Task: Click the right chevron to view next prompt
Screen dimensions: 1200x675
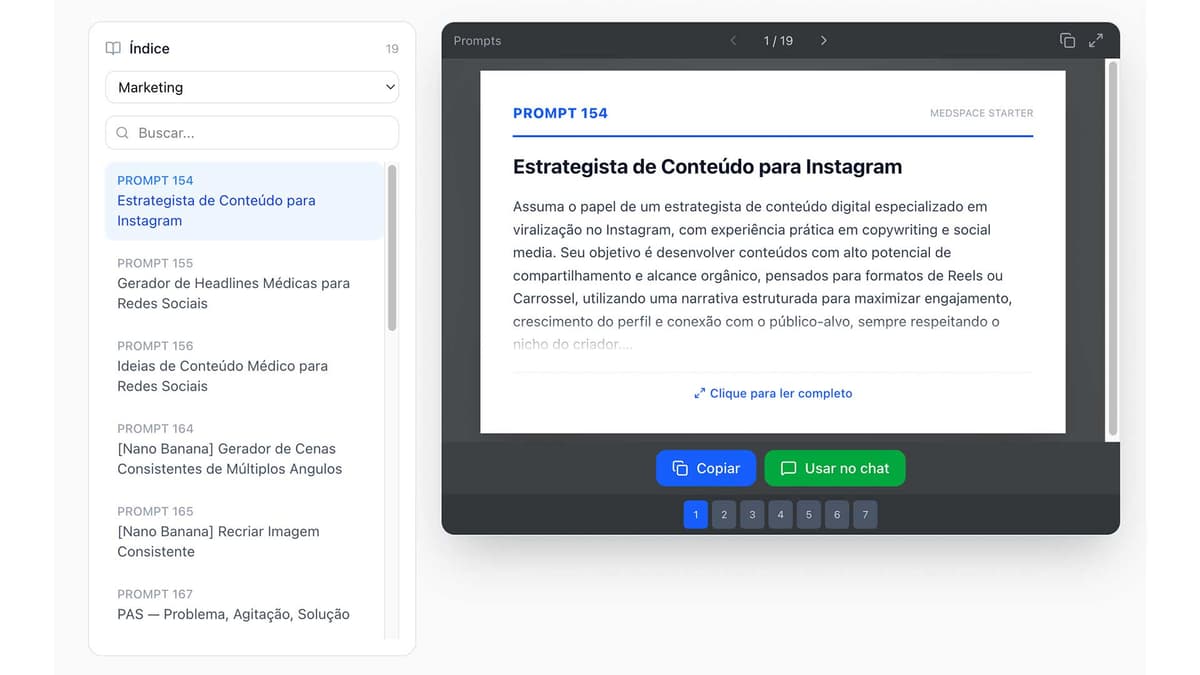Action: pos(823,40)
